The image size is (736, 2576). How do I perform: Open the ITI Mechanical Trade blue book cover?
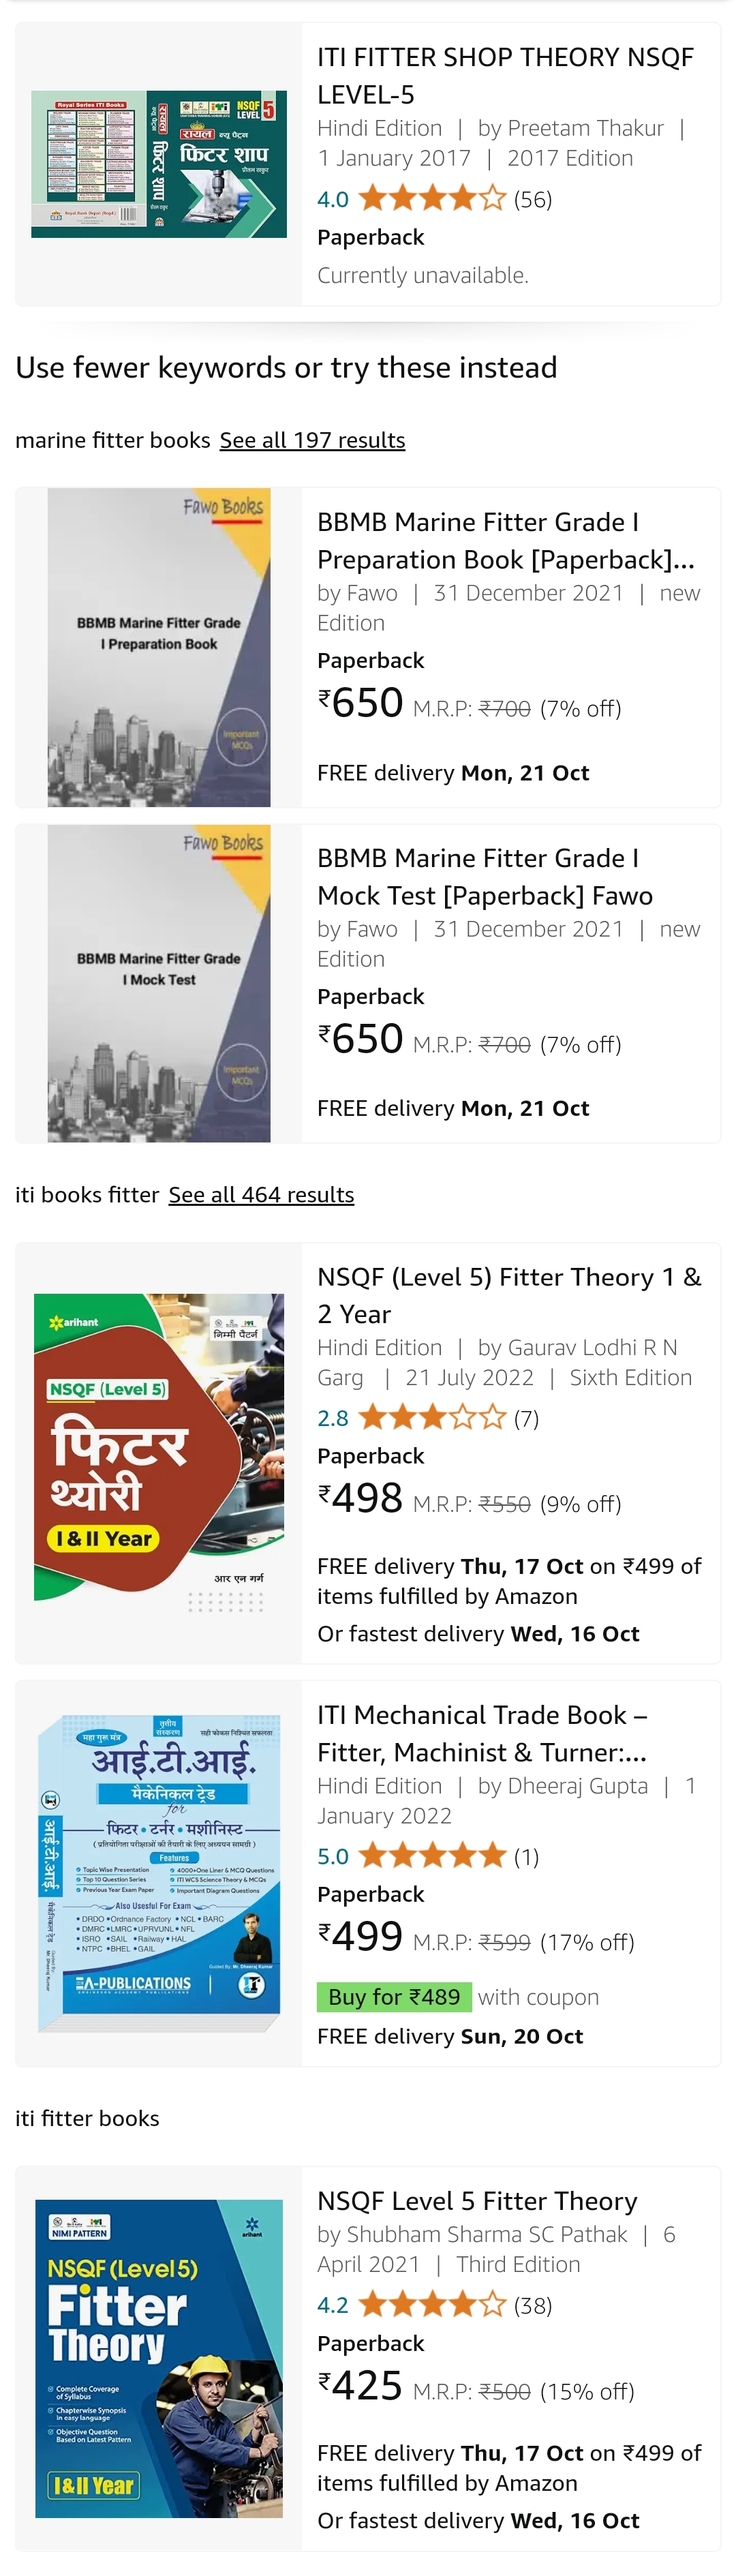pyautogui.click(x=159, y=1873)
